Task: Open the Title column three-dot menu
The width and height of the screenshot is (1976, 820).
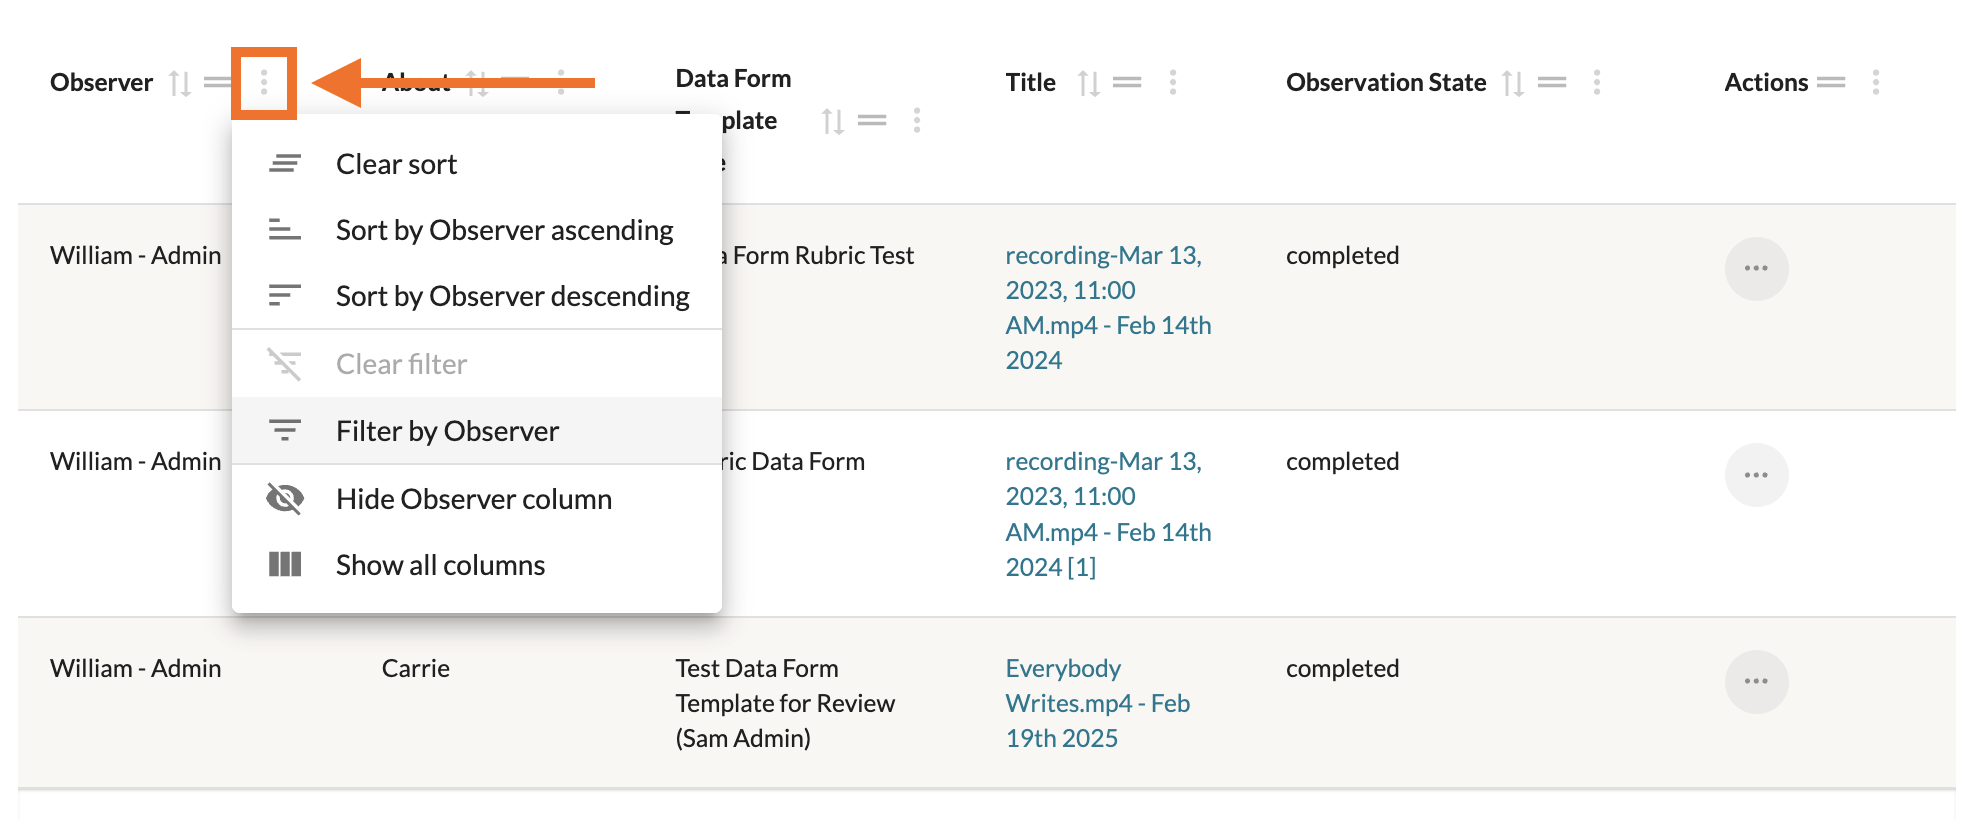Action: coord(1172,83)
